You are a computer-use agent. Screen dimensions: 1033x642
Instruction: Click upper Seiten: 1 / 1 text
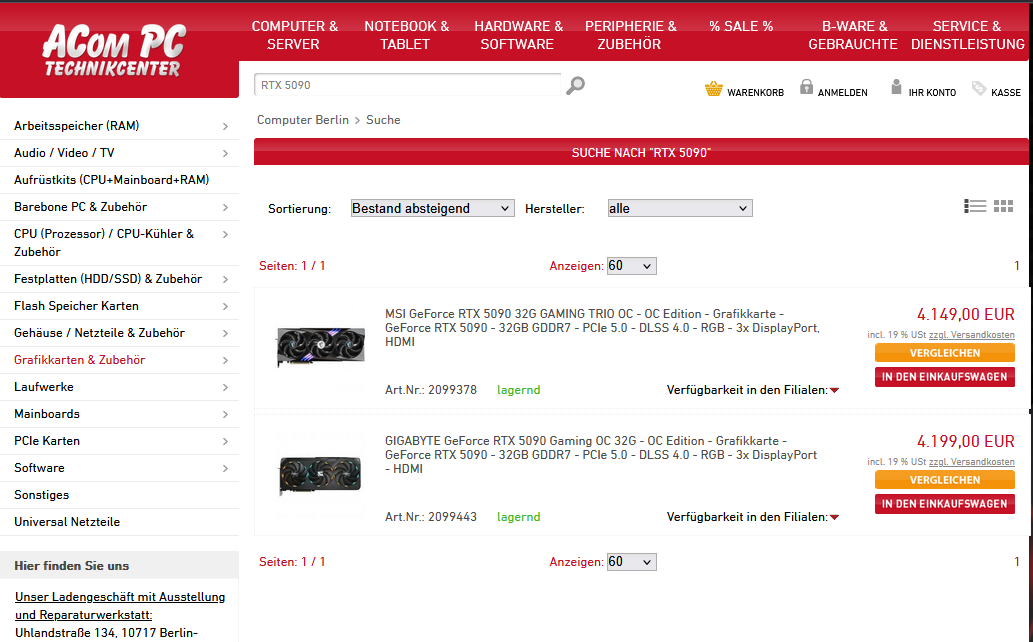[292, 266]
